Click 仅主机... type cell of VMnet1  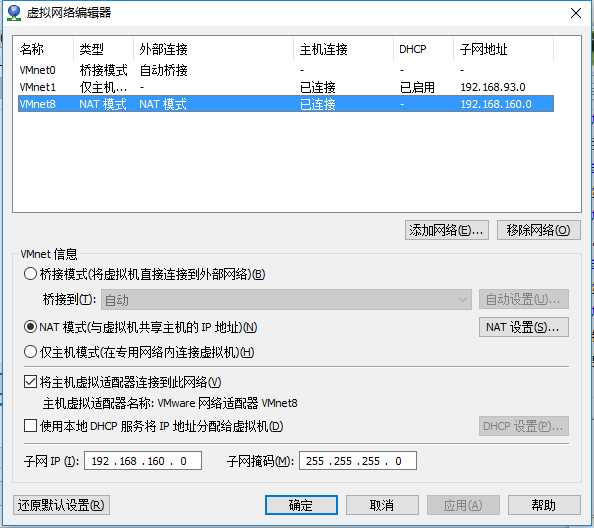pyautogui.click(x=103, y=87)
